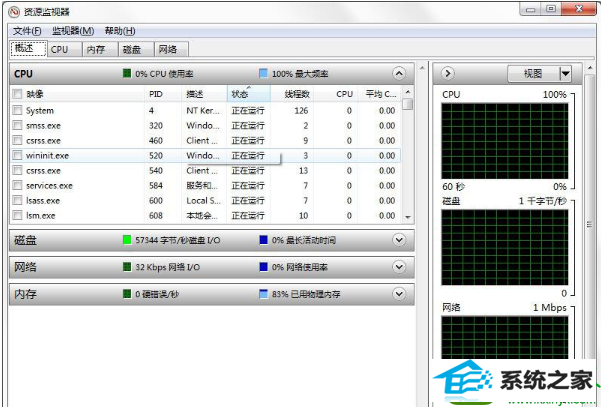Screen dimensions: 601x407
Task: Expand the 网络 section chevron
Action: tap(399, 267)
